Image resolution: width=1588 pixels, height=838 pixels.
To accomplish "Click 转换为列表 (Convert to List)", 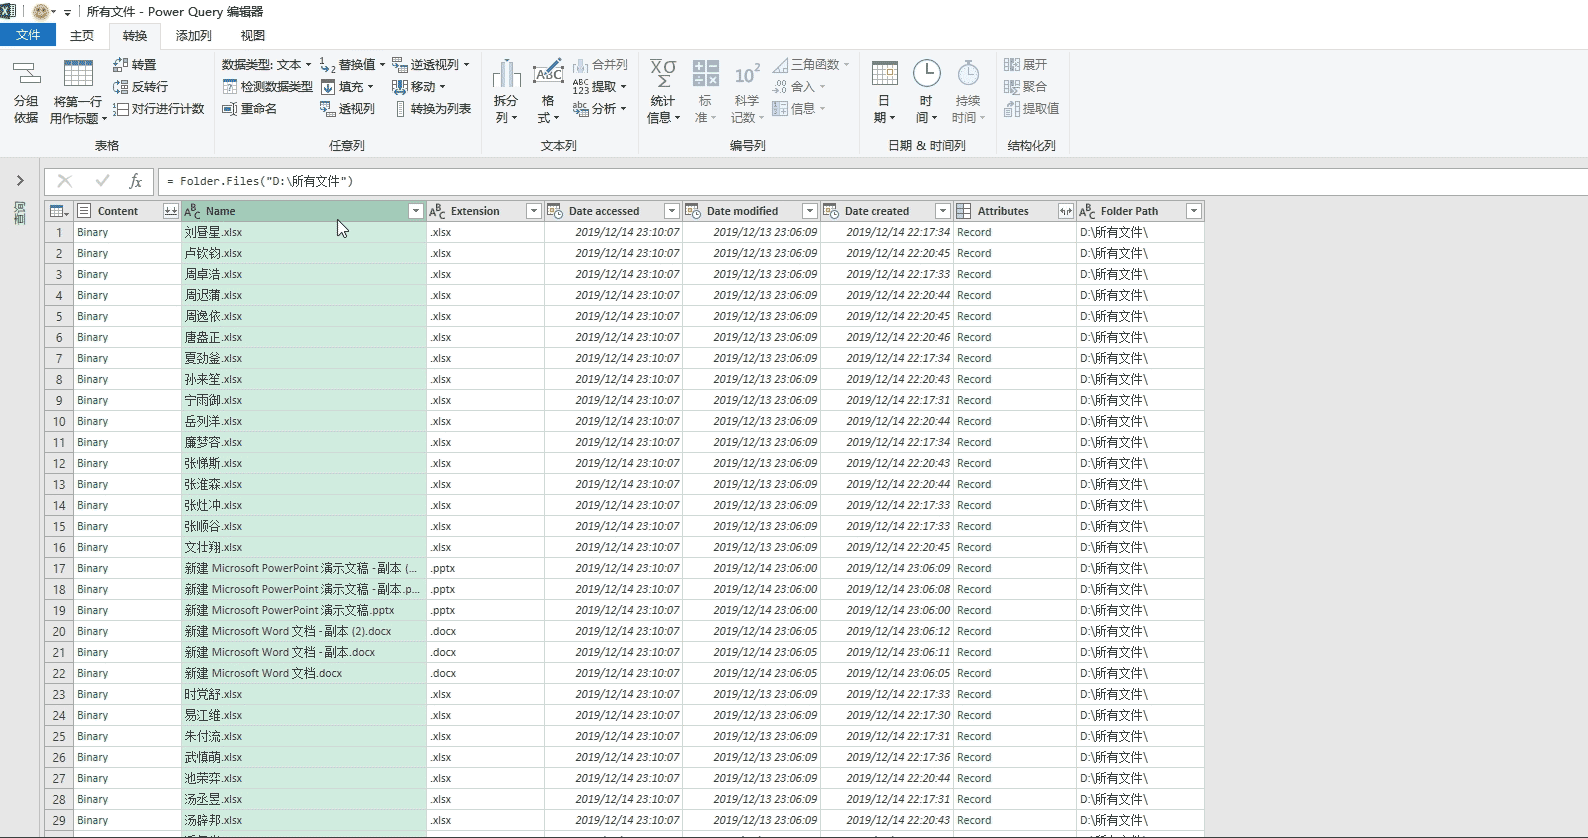I will pos(433,109).
